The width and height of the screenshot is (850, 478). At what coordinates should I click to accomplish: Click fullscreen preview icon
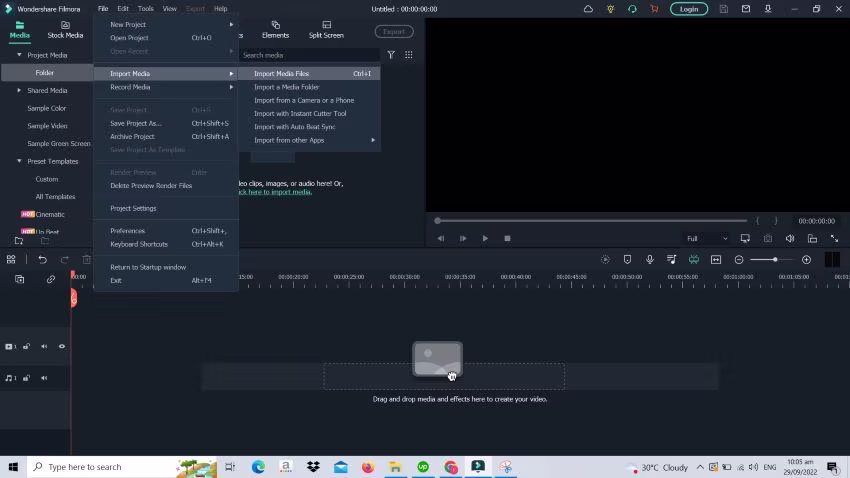834,238
